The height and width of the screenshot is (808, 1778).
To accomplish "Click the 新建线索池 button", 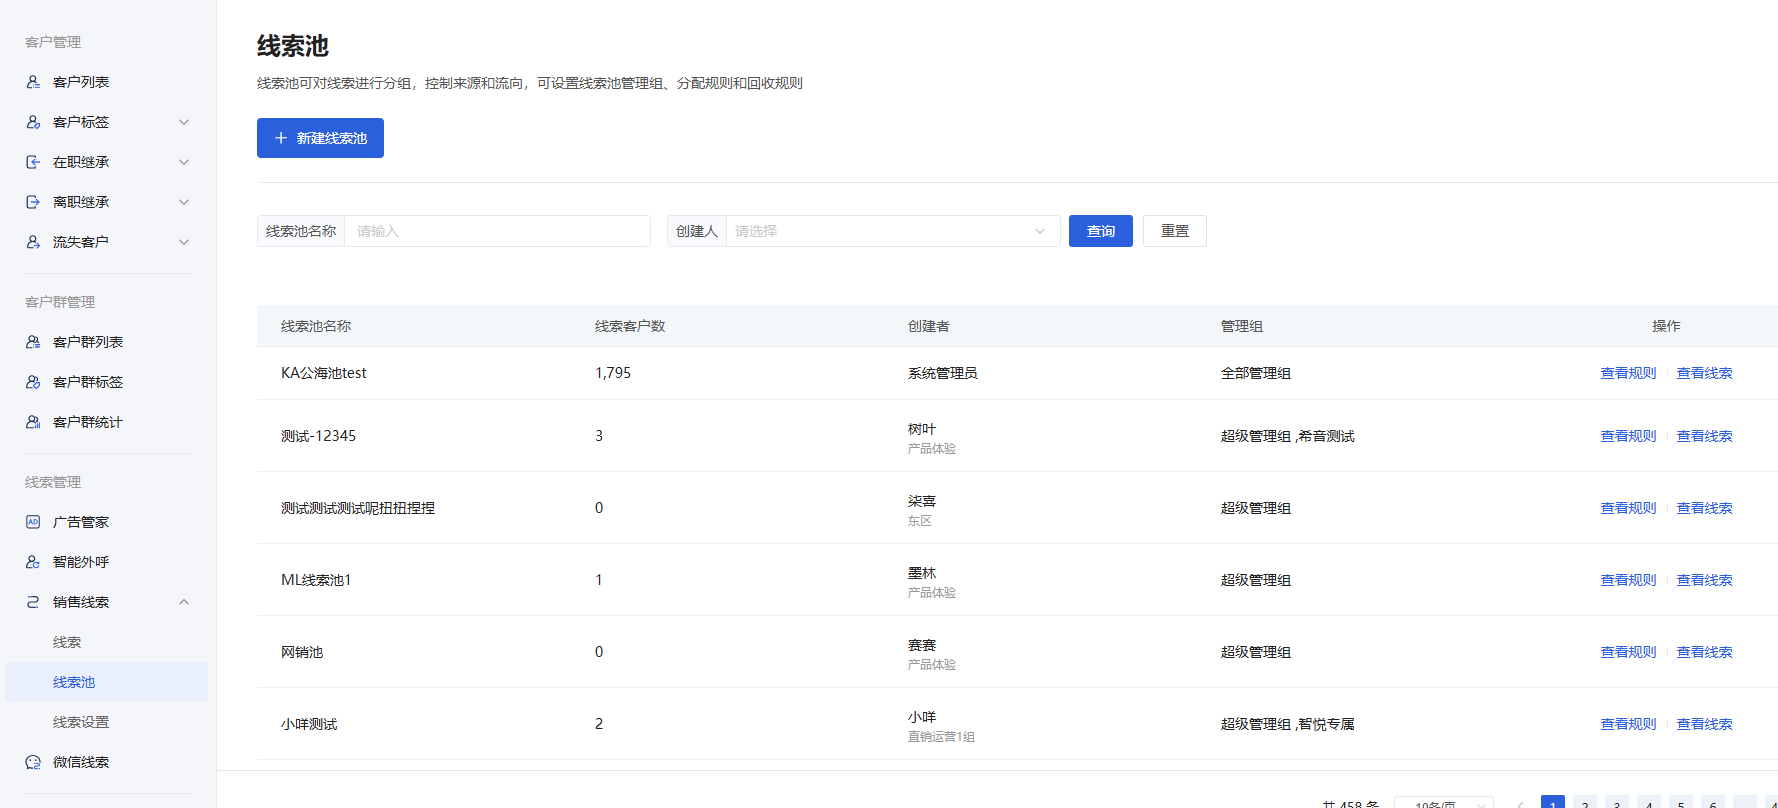I will 320,138.
